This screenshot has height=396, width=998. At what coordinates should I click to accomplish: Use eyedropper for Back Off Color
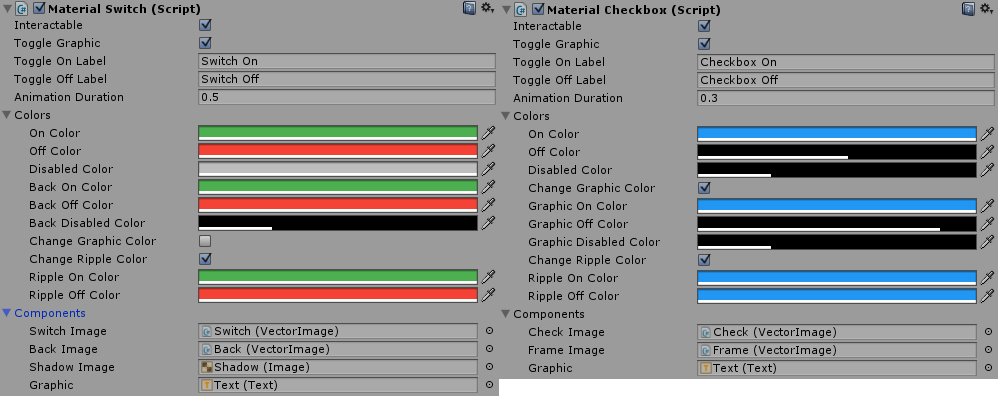click(488, 205)
